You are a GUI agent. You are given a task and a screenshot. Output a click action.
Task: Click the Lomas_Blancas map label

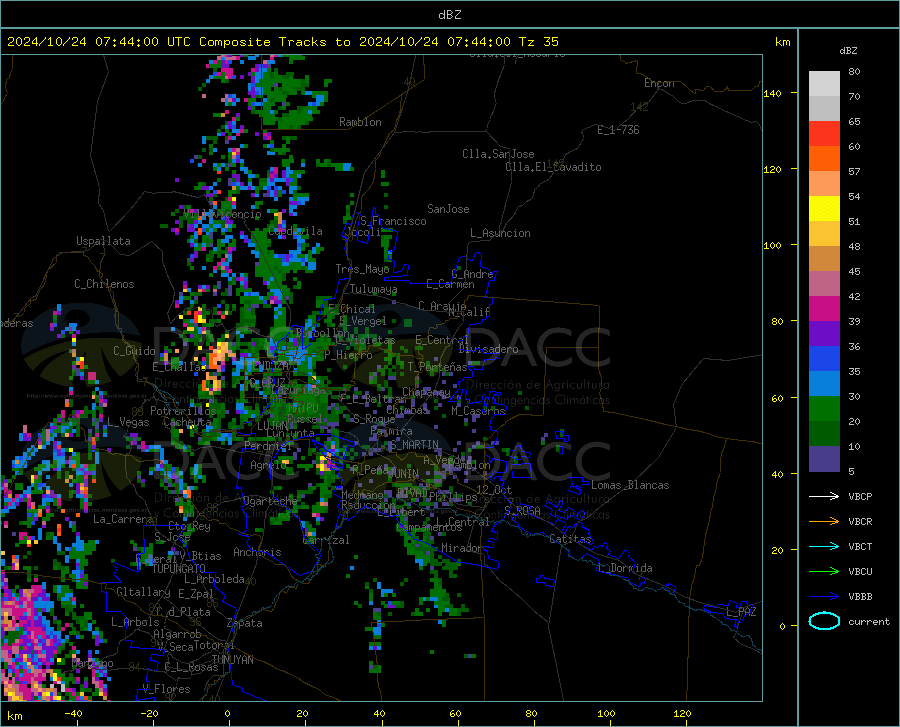point(630,485)
